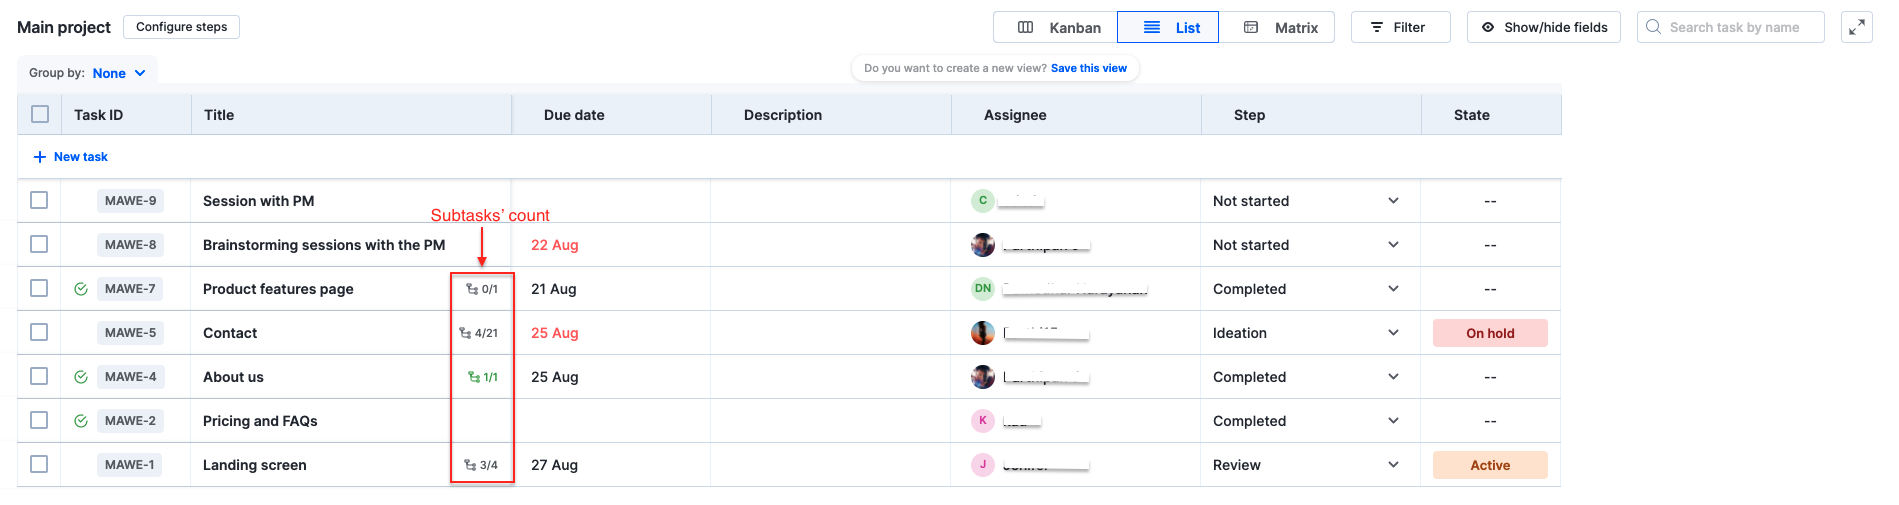Click the On hold state badge

[x=1490, y=333]
